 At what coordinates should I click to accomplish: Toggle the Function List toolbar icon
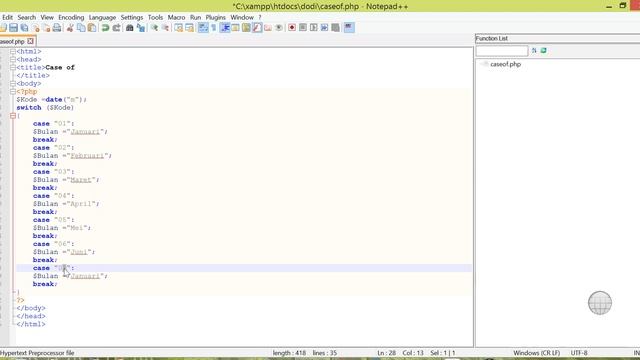coord(257,28)
